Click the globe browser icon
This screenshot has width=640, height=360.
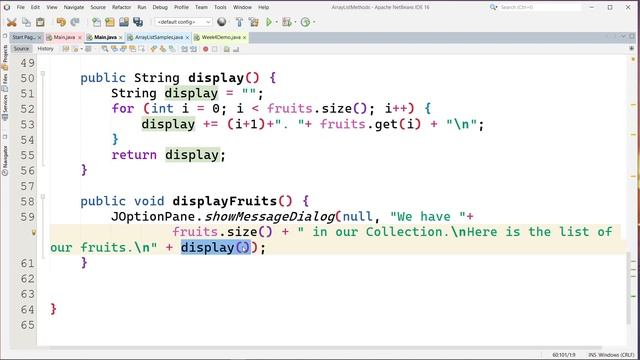point(222,22)
